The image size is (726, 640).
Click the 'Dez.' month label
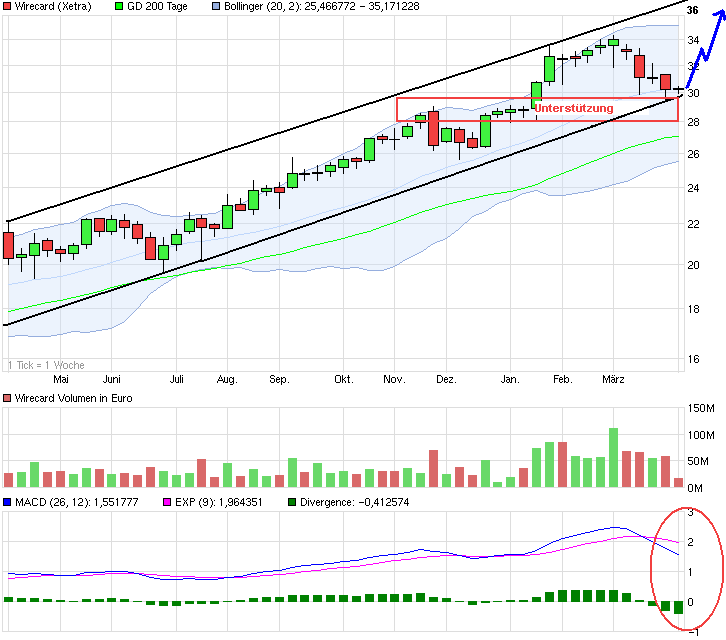coord(446,379)
